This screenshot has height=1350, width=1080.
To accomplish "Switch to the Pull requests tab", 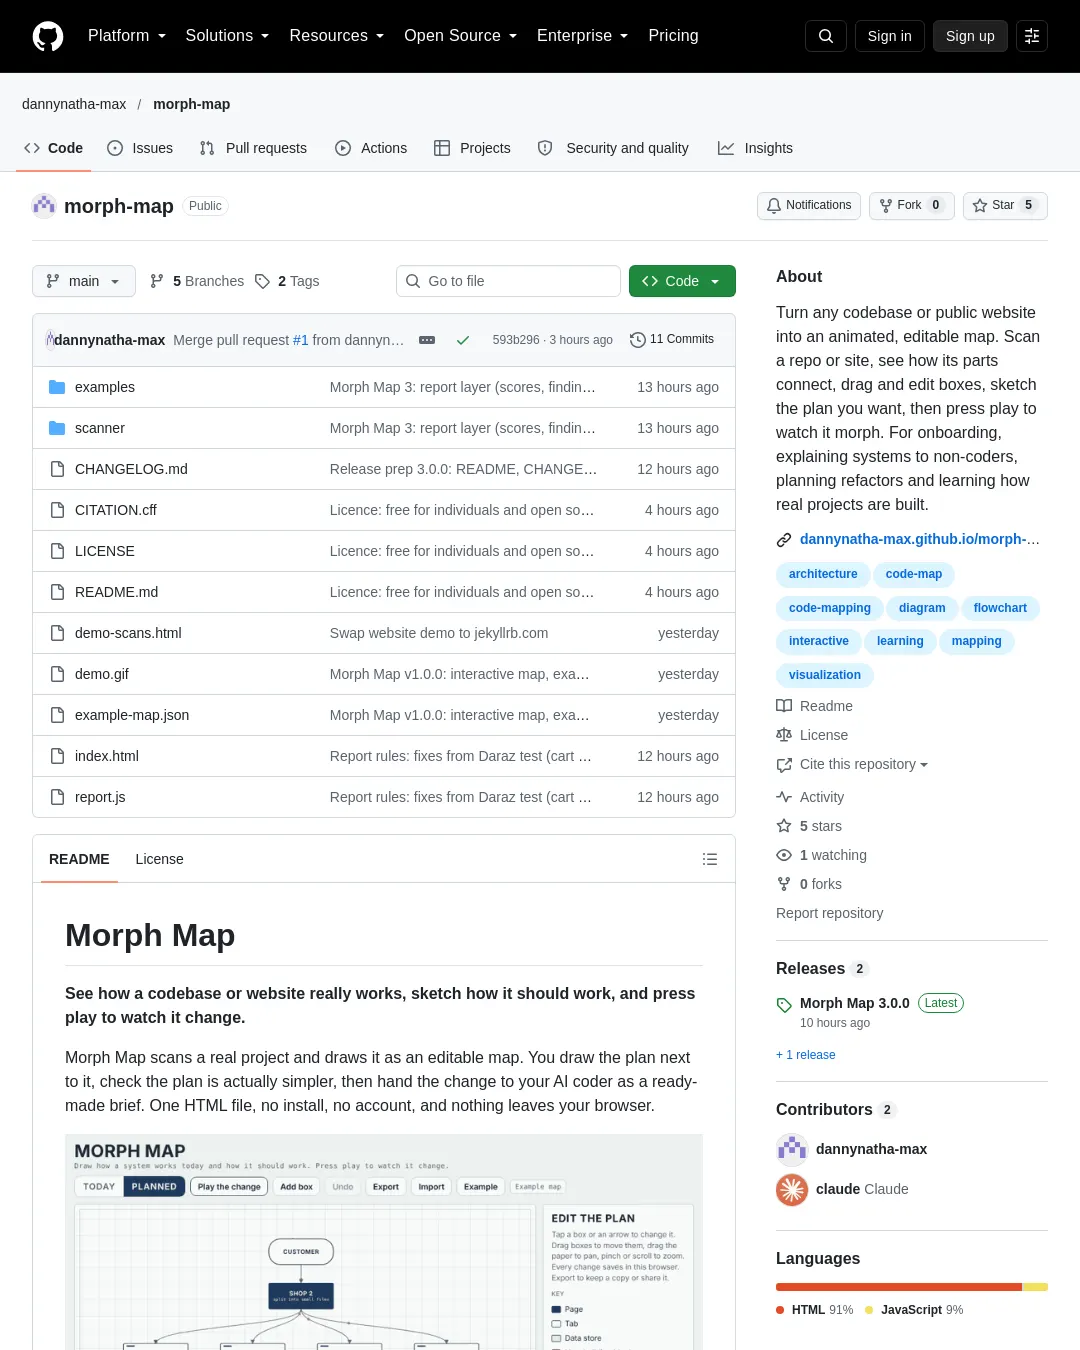I will [253, 148].
